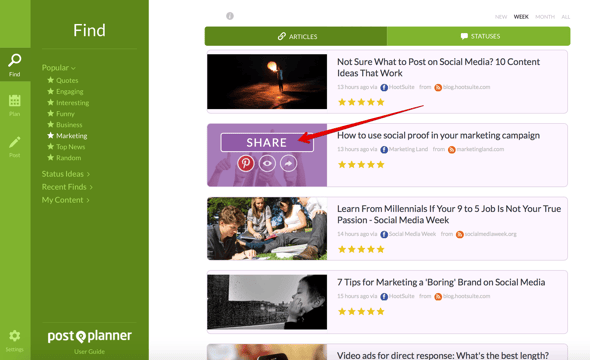The width and height of the screenshot is (590, 360).
Task: Click the Facebook icon next to Social Media Week
Action: pyautogui.click(x=384, y=234)
